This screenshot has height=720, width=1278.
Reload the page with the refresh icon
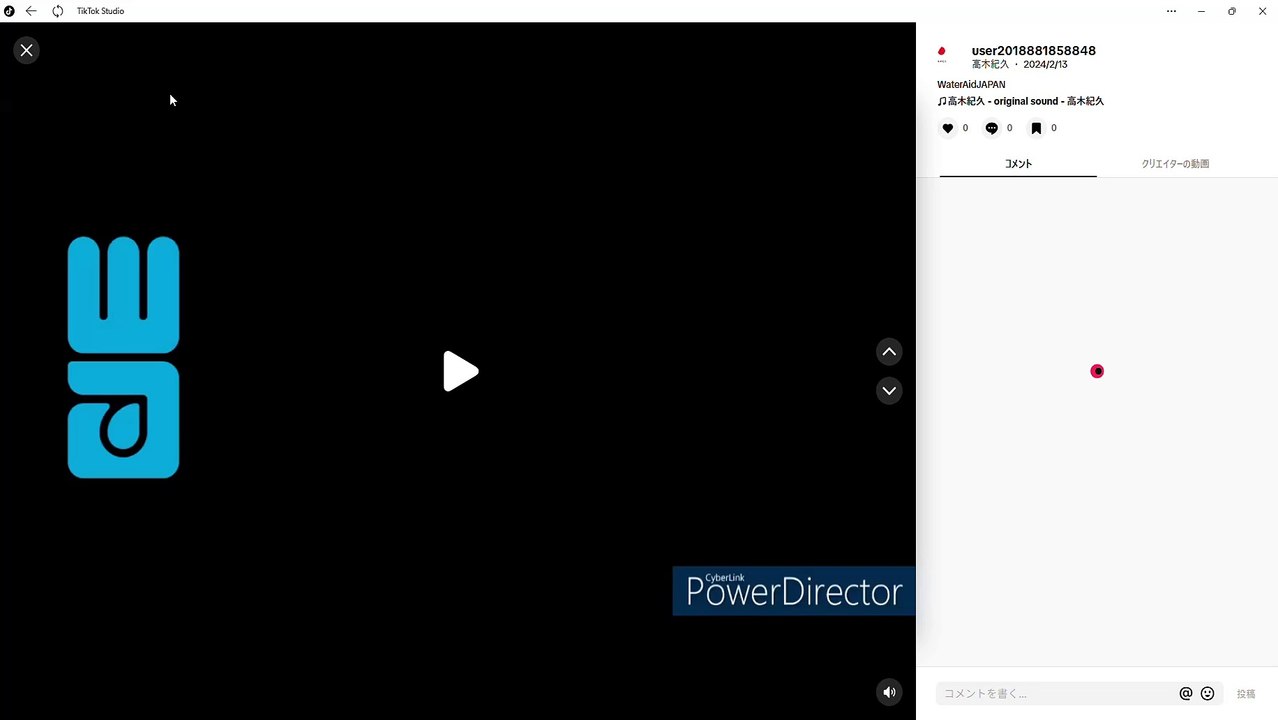[58, 11]
